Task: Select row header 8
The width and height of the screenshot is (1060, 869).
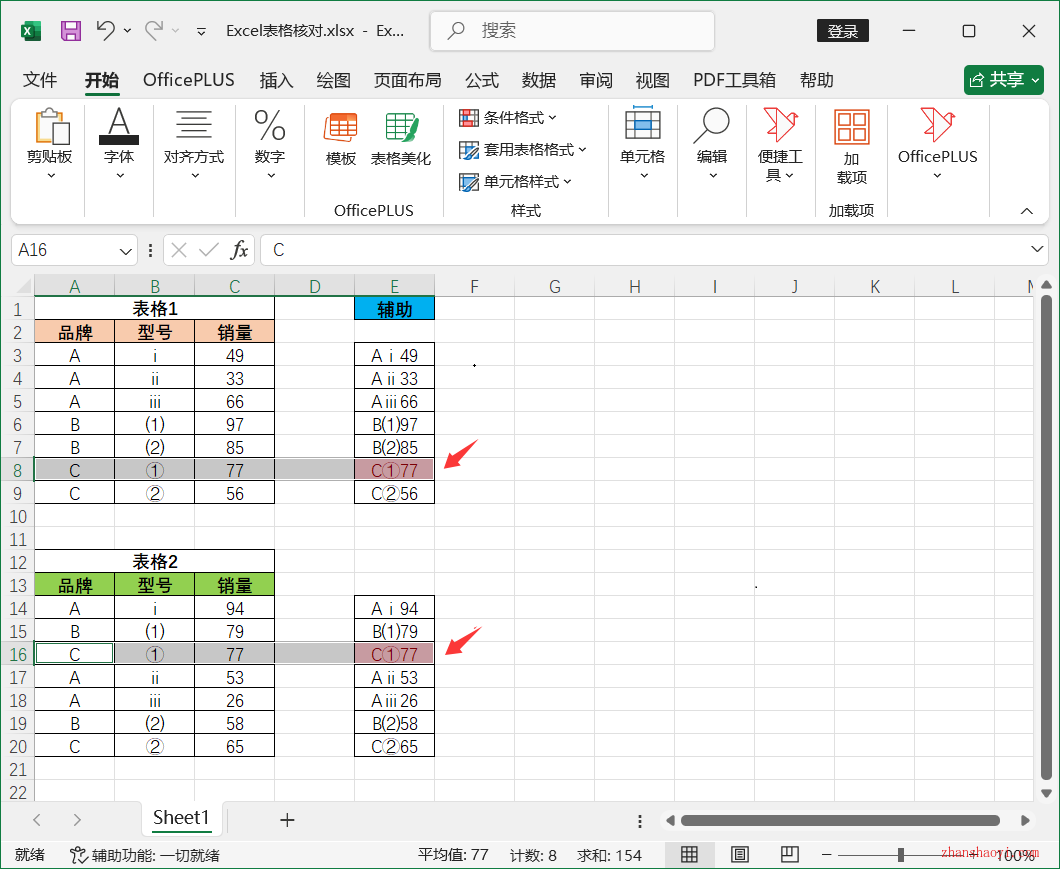Action: (x=18, y=470)
